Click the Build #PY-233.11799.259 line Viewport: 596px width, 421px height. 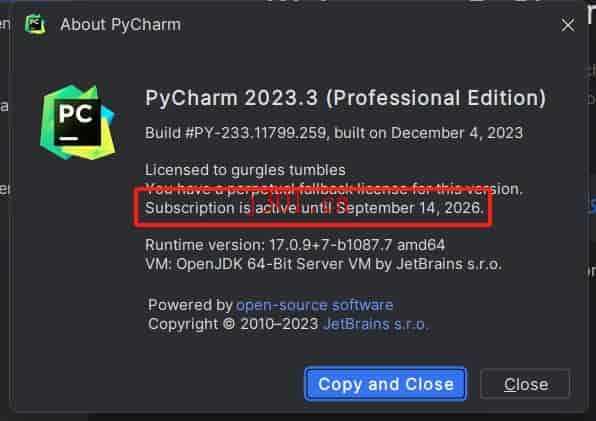(x=334, y=133)
